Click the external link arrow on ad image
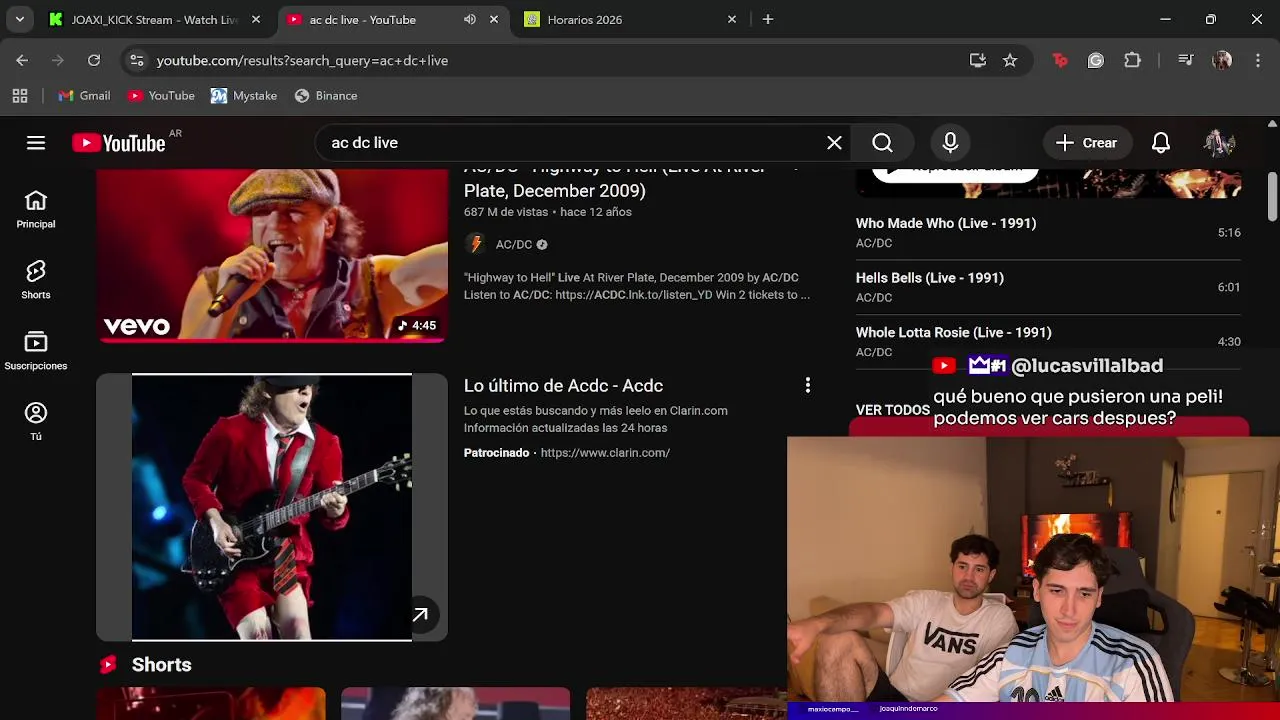 [x=420, y=615]
